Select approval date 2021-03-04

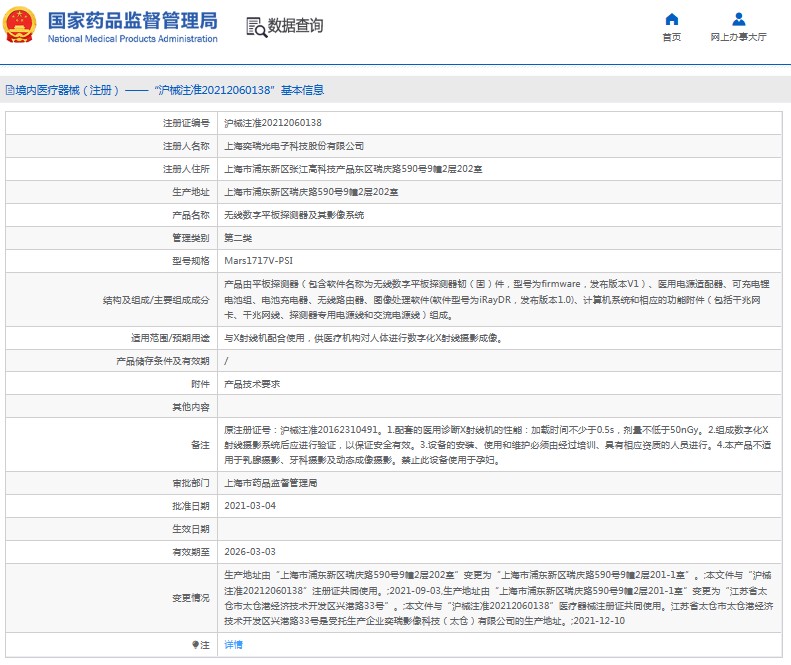[250, 506]
